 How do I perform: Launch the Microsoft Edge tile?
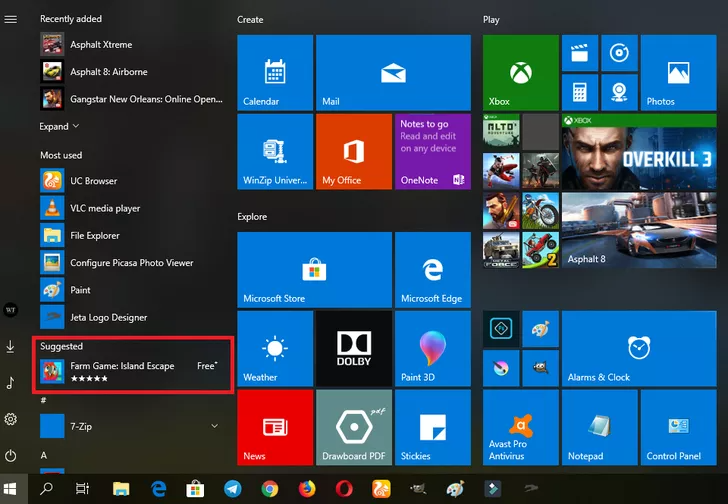click(x=433, y=270)
